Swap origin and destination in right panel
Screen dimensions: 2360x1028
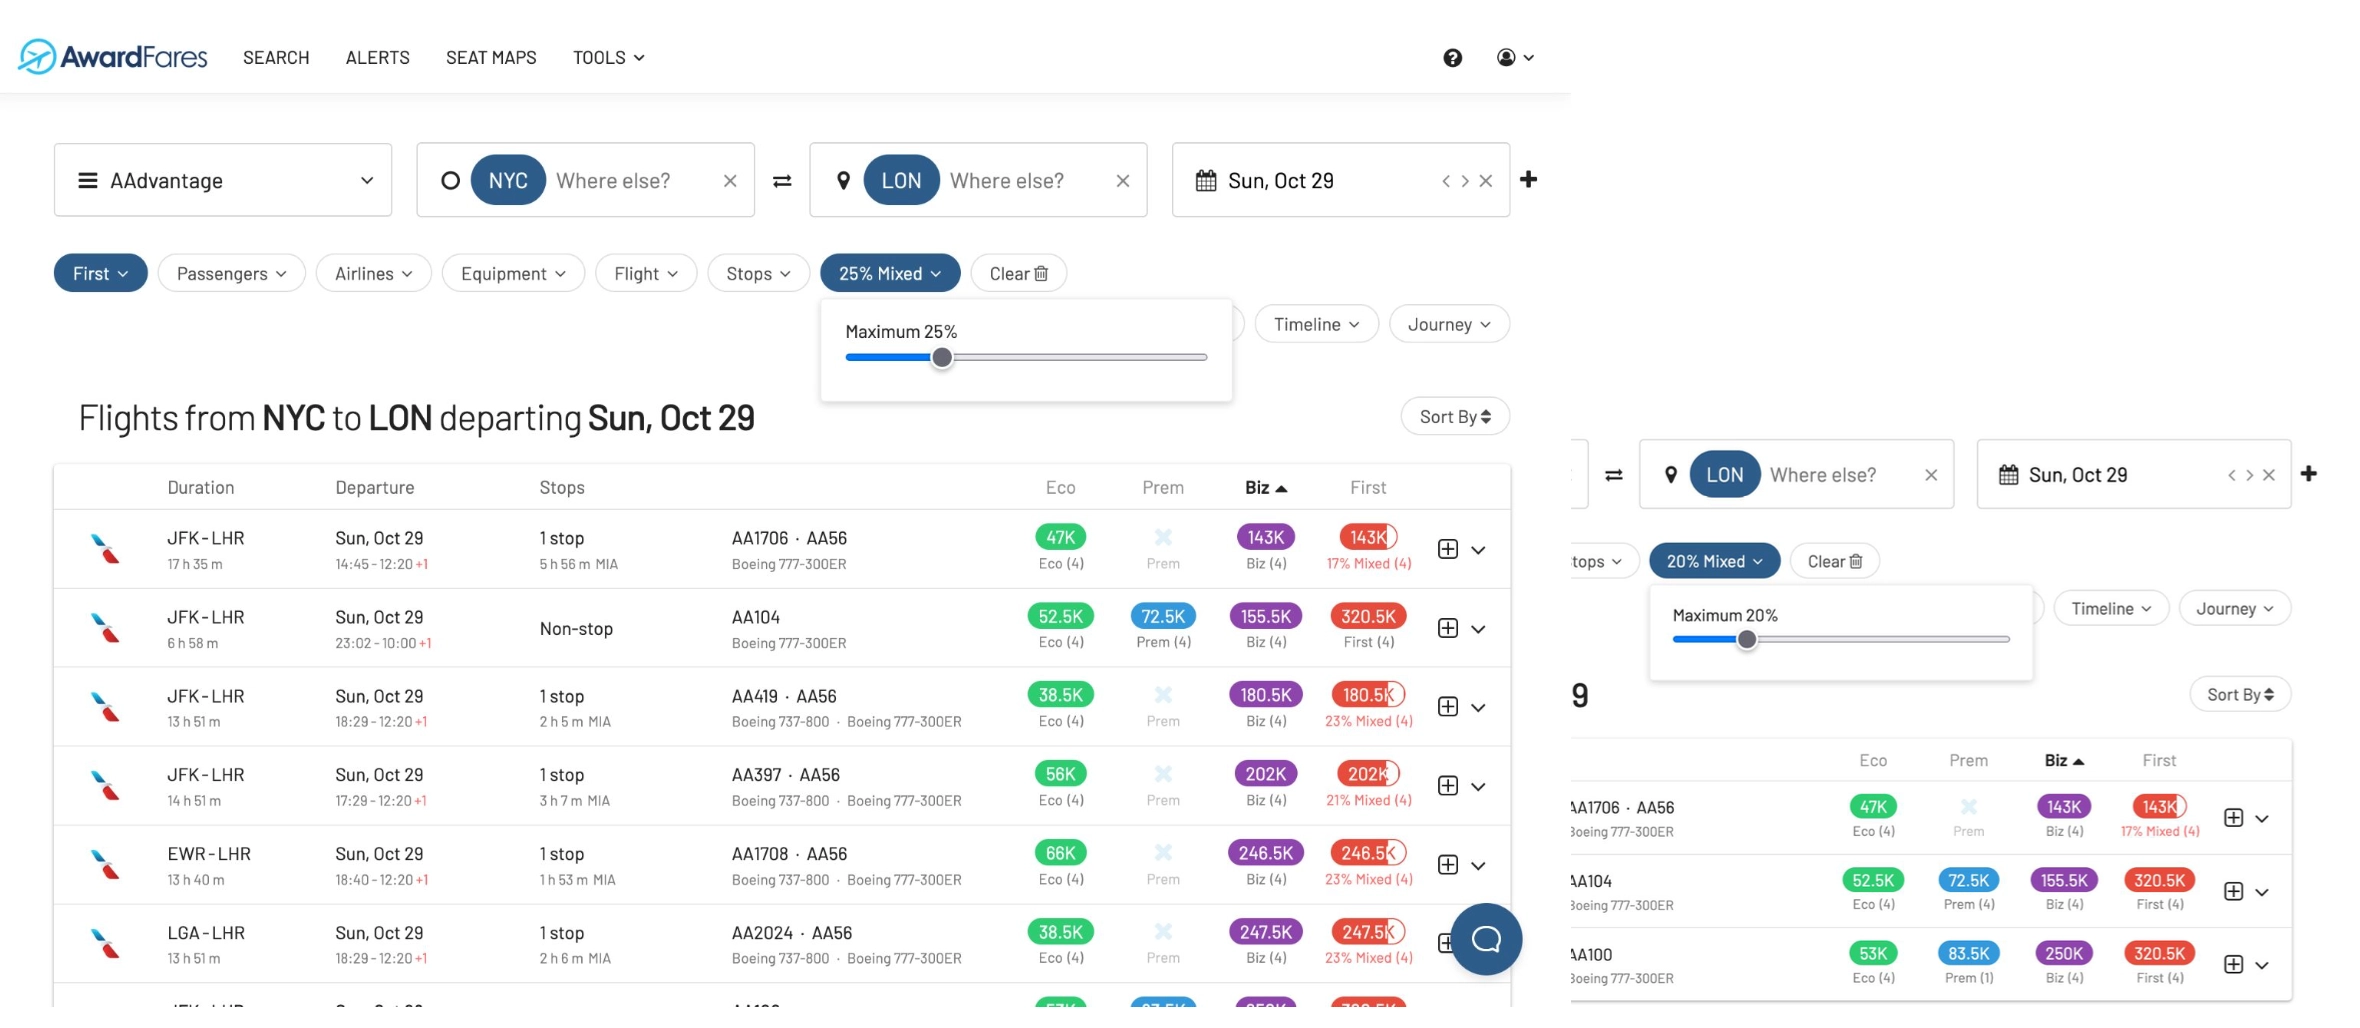click(x=1614, y=475)
